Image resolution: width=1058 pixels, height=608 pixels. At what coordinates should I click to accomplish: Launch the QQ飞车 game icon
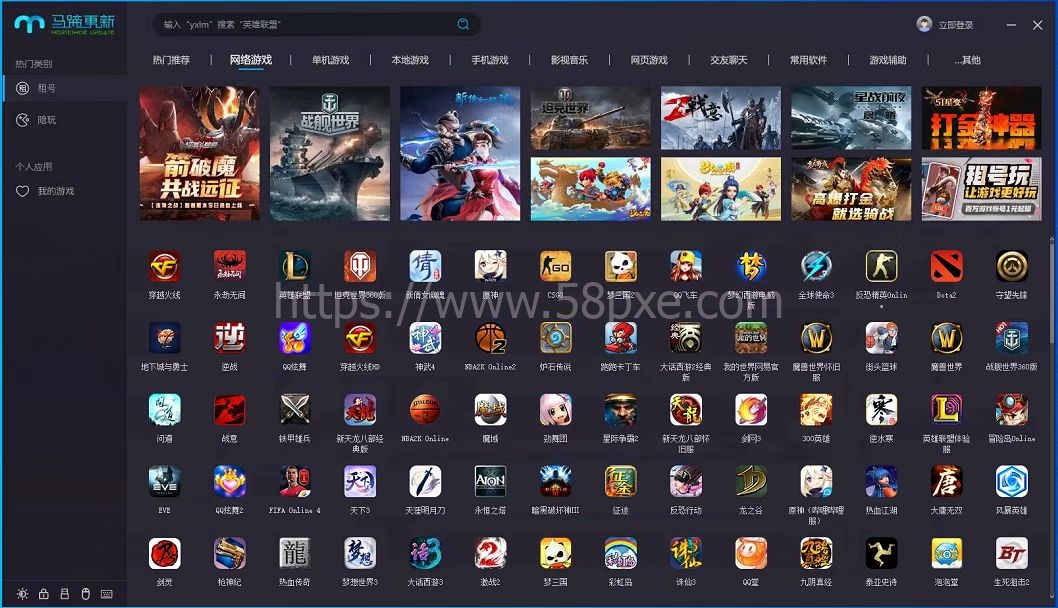coord(686,267)
